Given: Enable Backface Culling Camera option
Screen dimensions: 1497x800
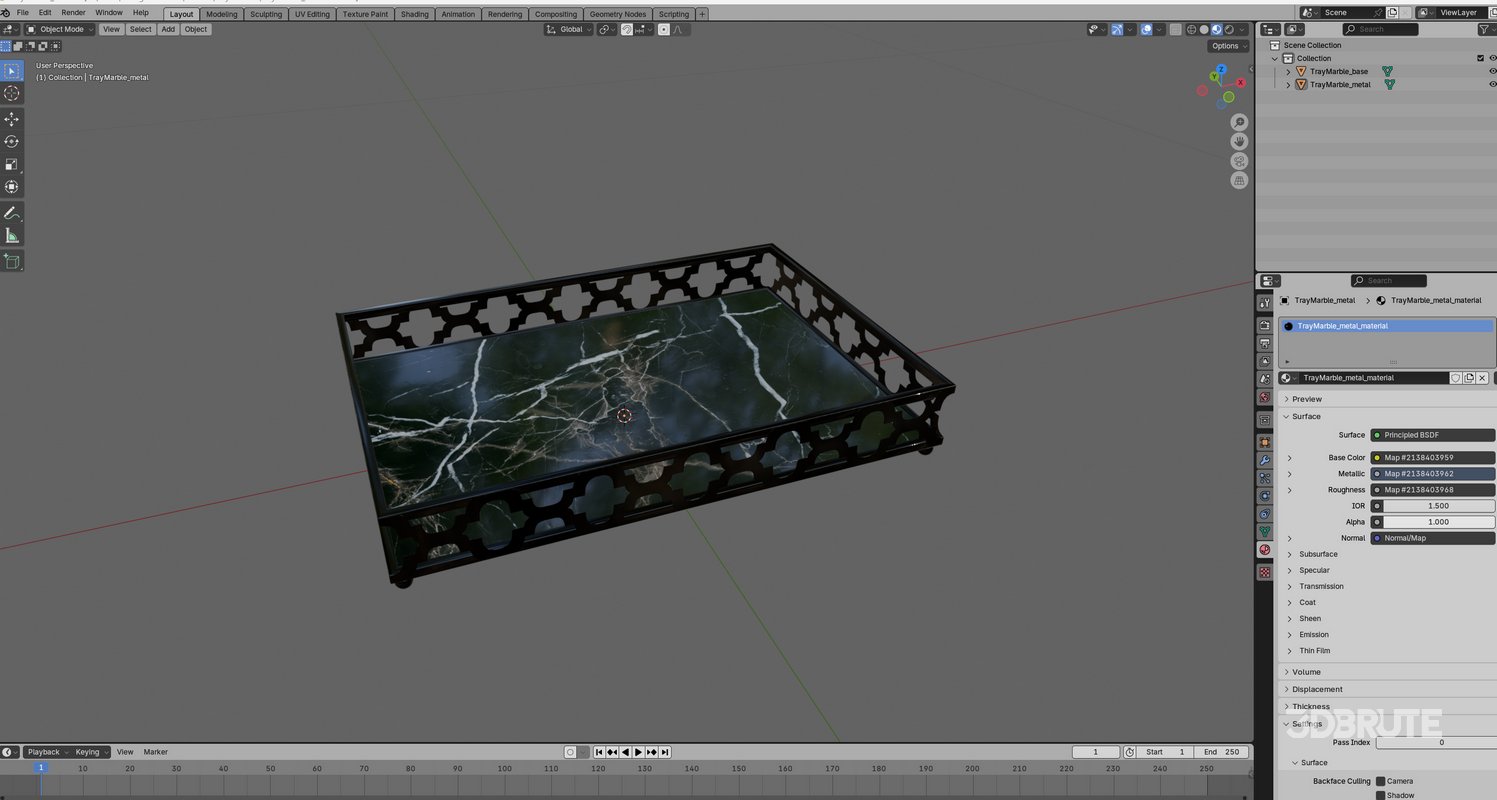Looking at the screenshot, I should 1381,781.
